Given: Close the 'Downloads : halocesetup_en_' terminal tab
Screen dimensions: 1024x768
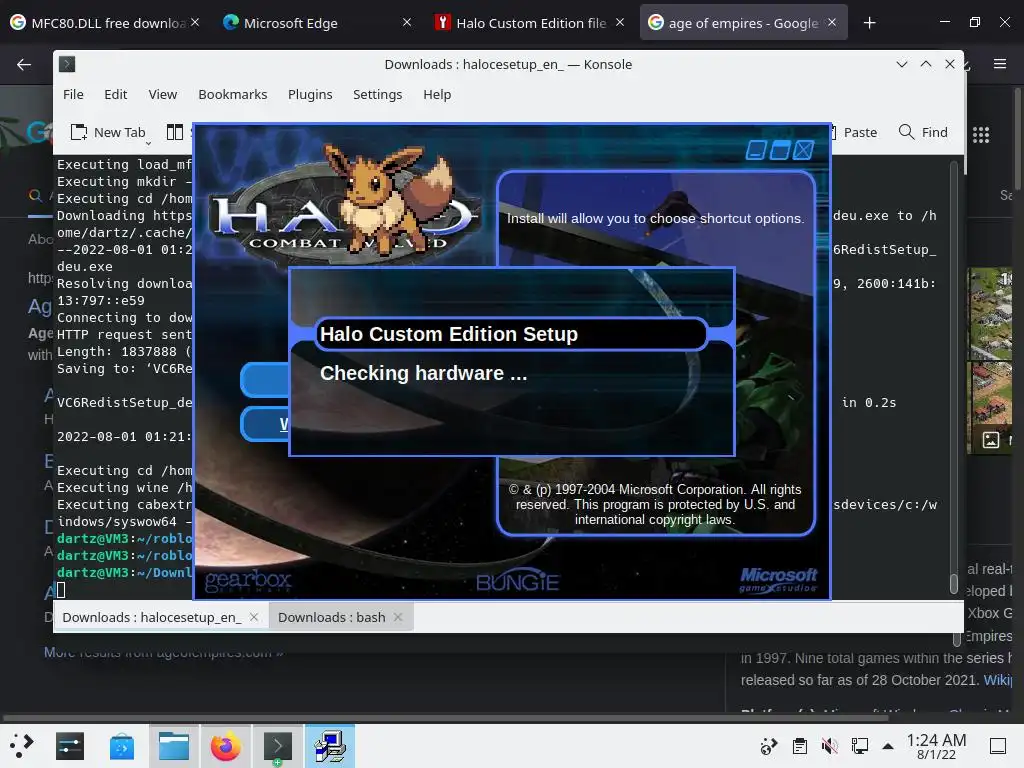Looking at the screenshot, I should coord(254,617).
